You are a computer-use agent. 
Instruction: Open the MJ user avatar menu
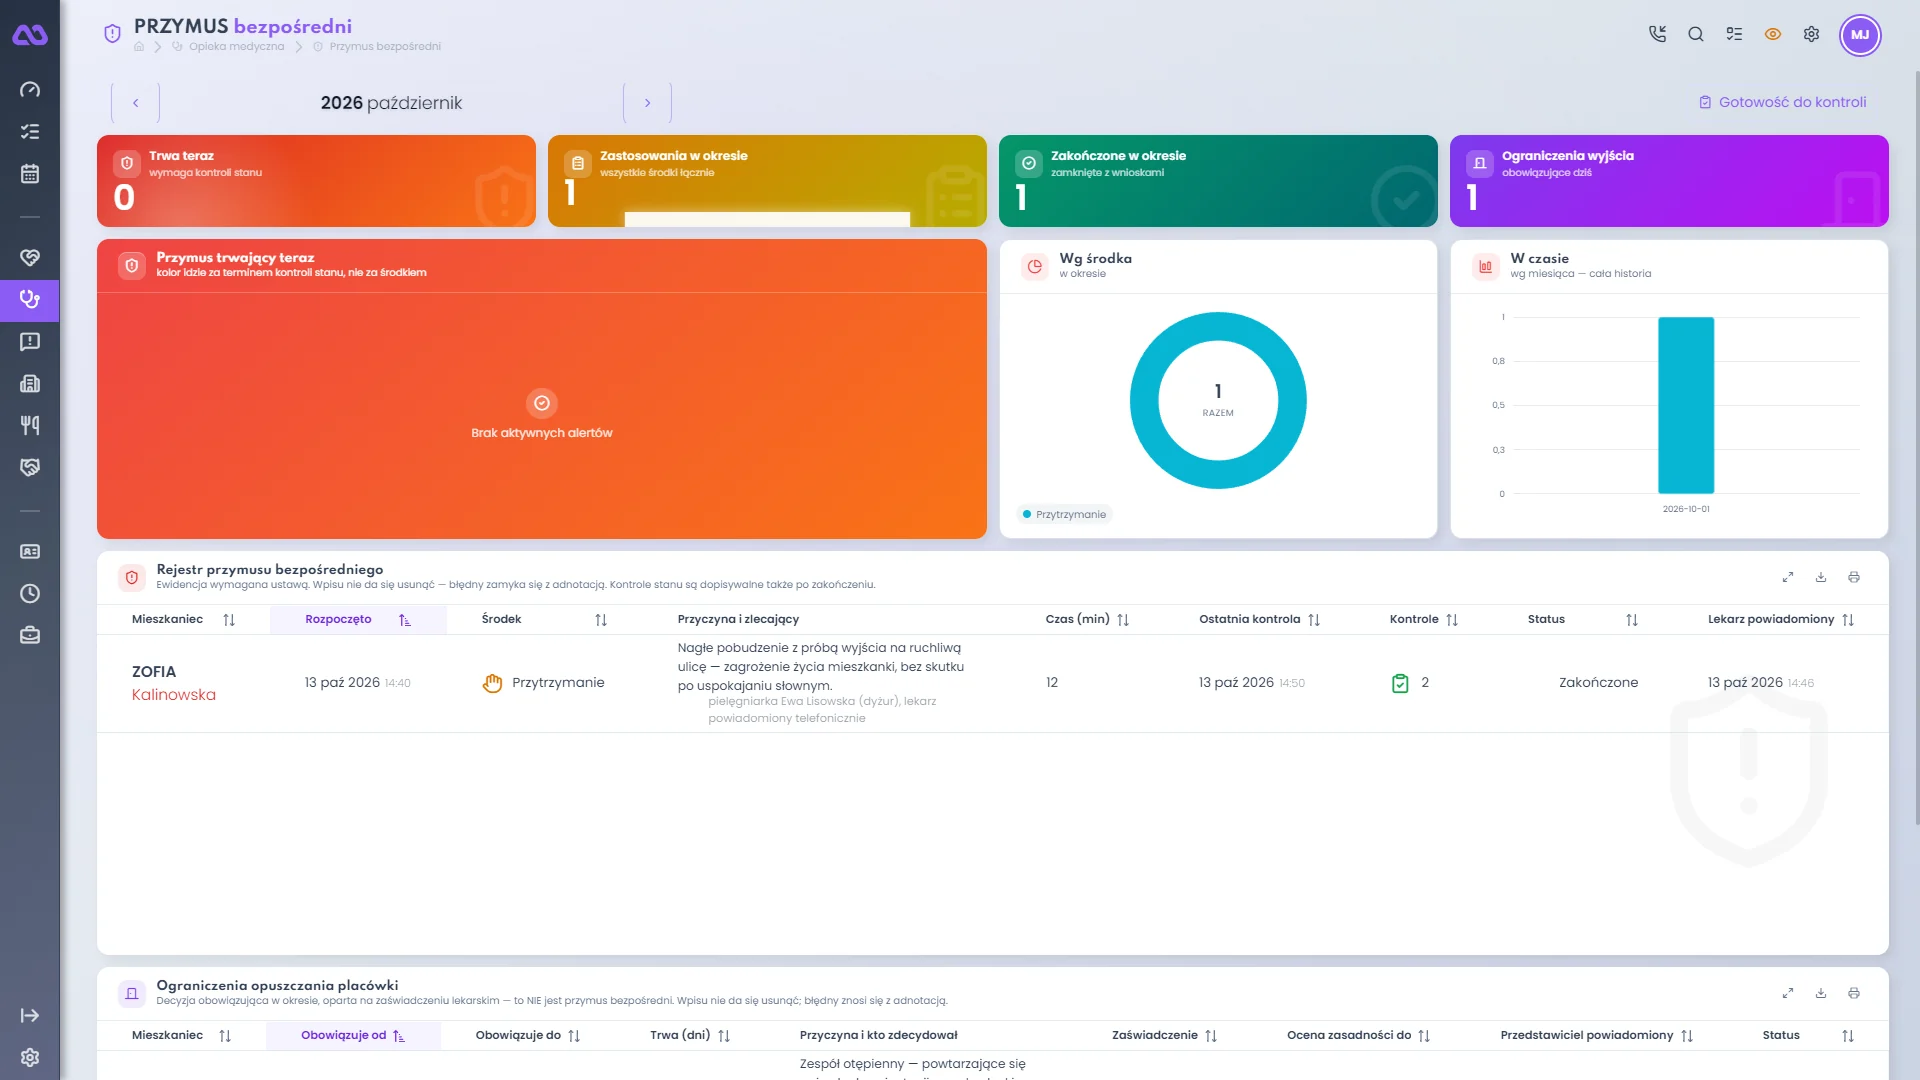tap(1860, 35)
